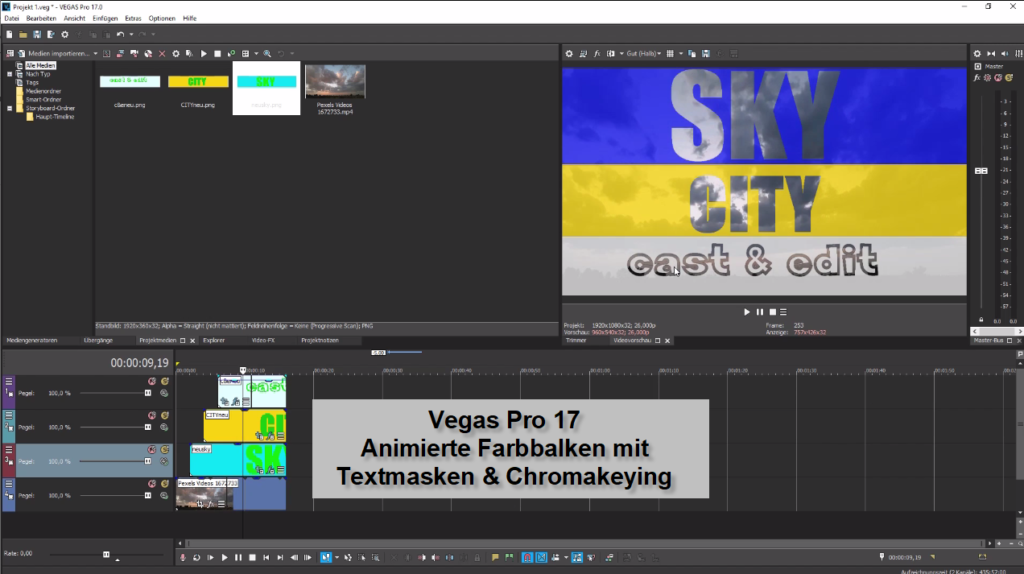Pause timeline playback in transport
This screenshot has height=574, width=1024.
(x=238, y=558)
